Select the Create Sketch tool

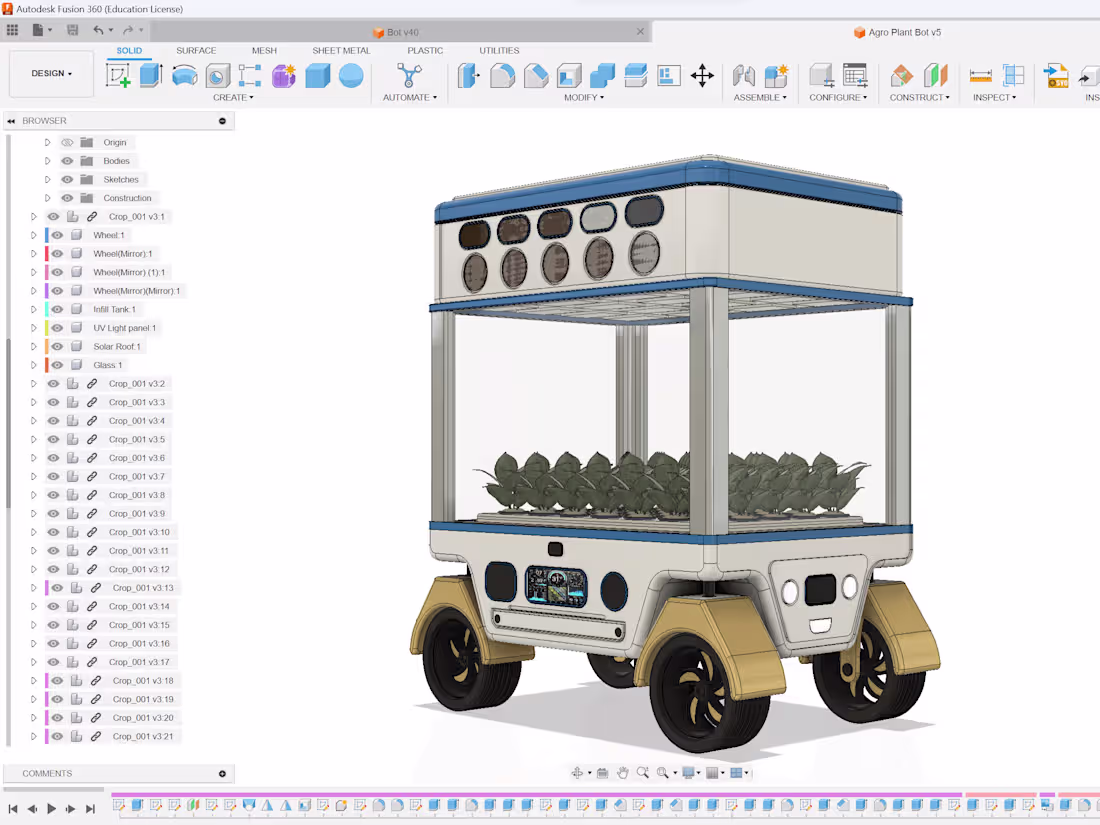tap(116, 75)
